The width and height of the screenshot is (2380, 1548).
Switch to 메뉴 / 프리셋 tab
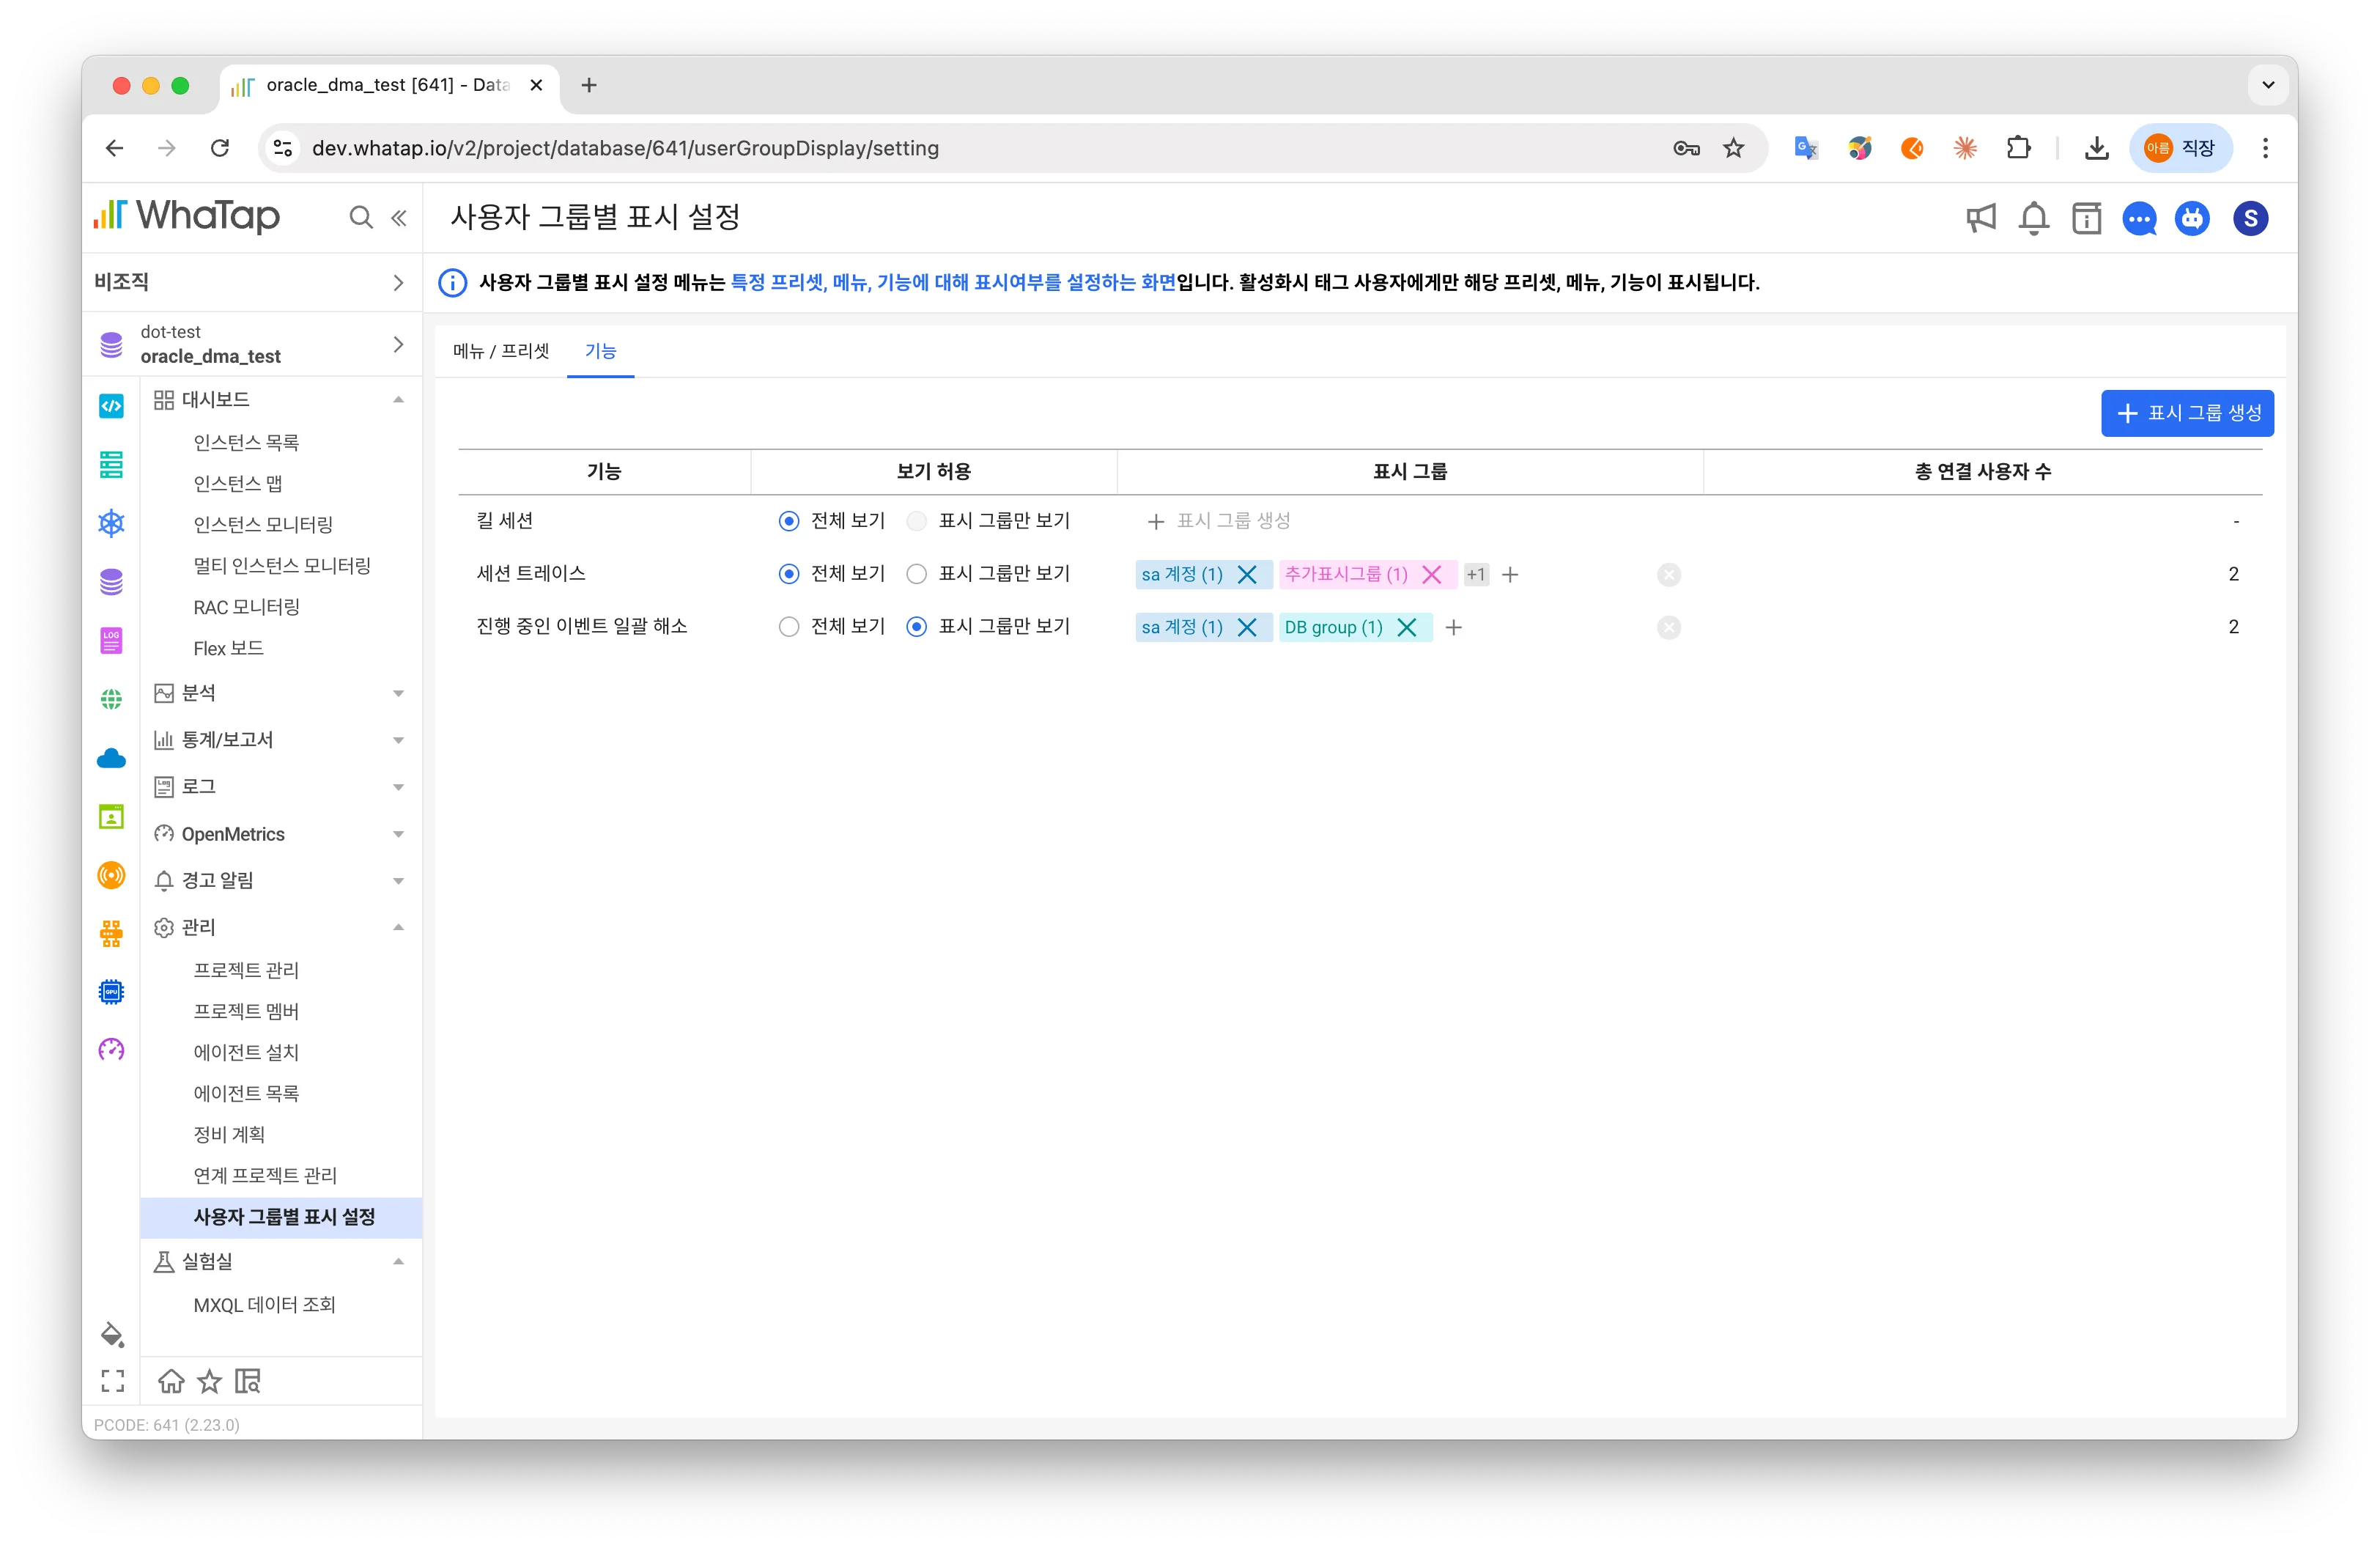(x=501, y=351)
